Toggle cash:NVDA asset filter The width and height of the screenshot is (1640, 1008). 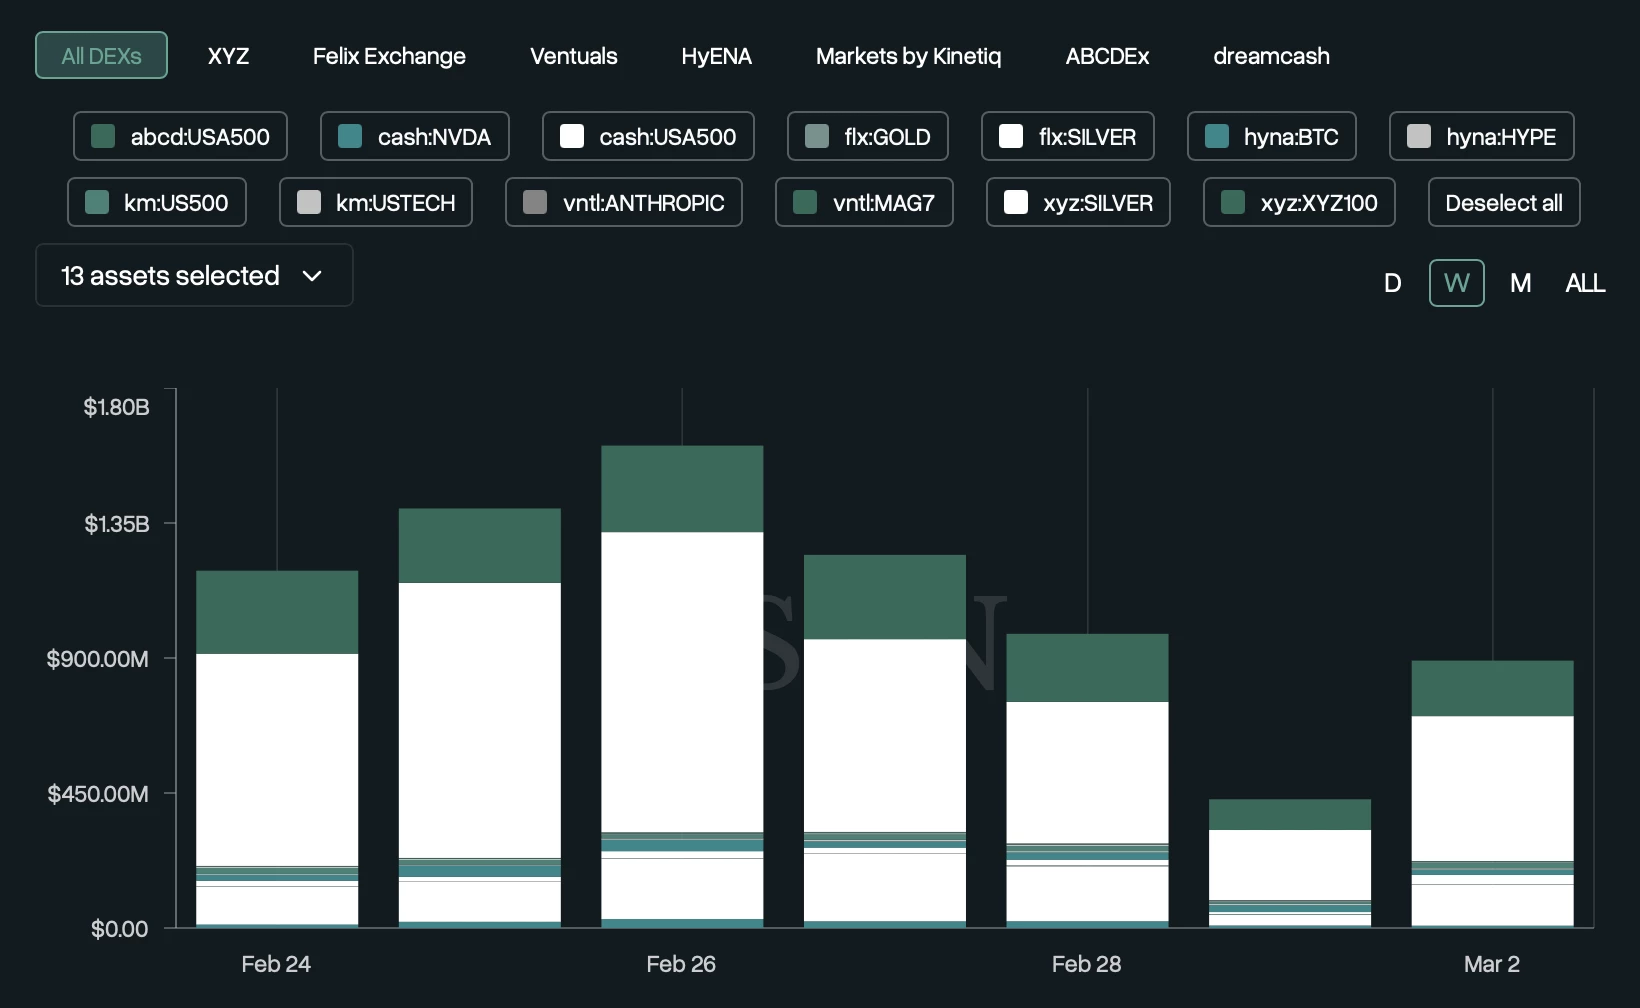[414, 136]
